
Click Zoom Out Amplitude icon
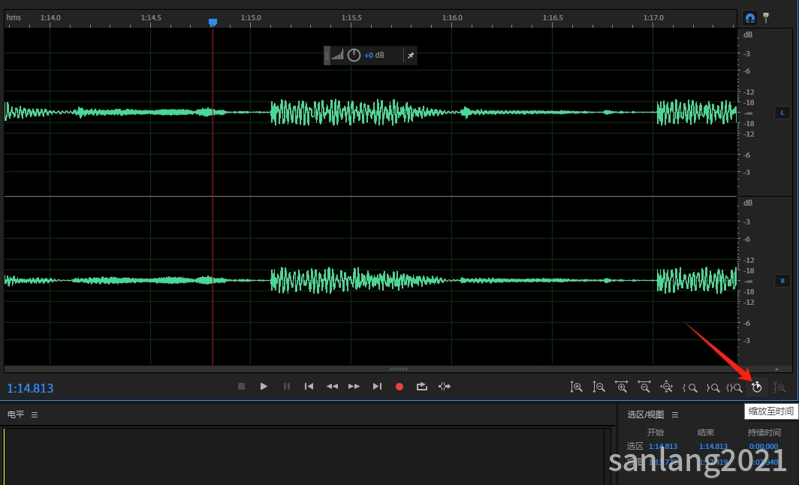tap(599, 387)
